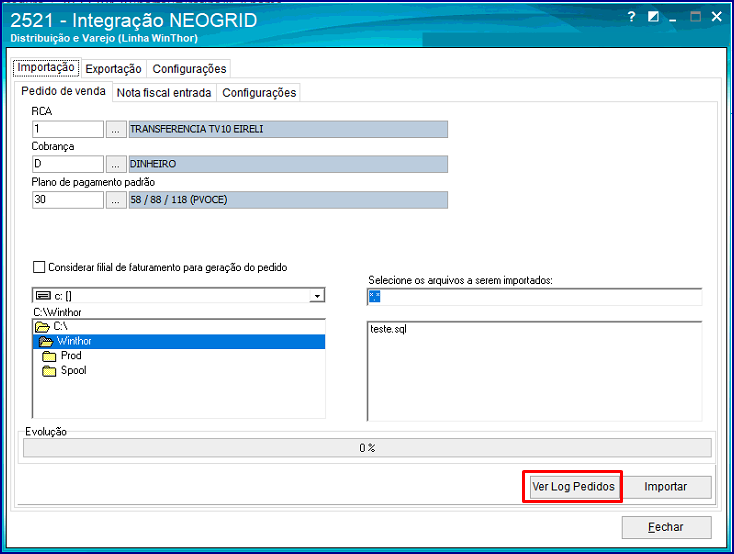
Task: Select the Pedido de venda sub-tab
Action: [63, 91]
